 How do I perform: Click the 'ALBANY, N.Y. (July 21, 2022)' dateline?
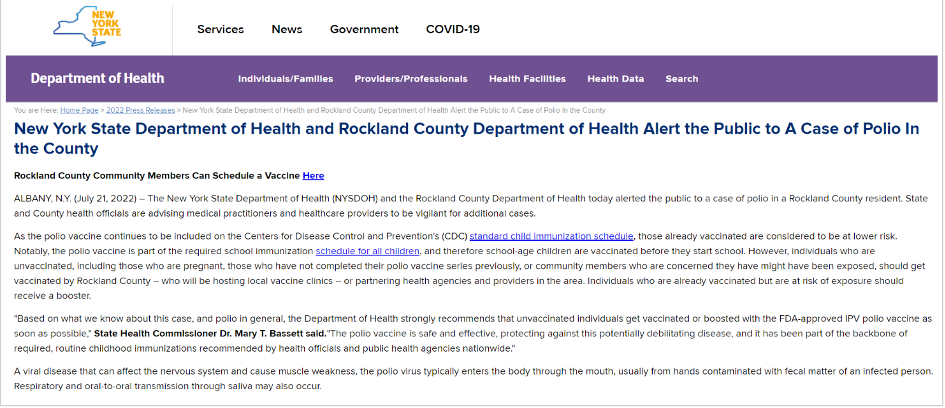tap(77, 198)
